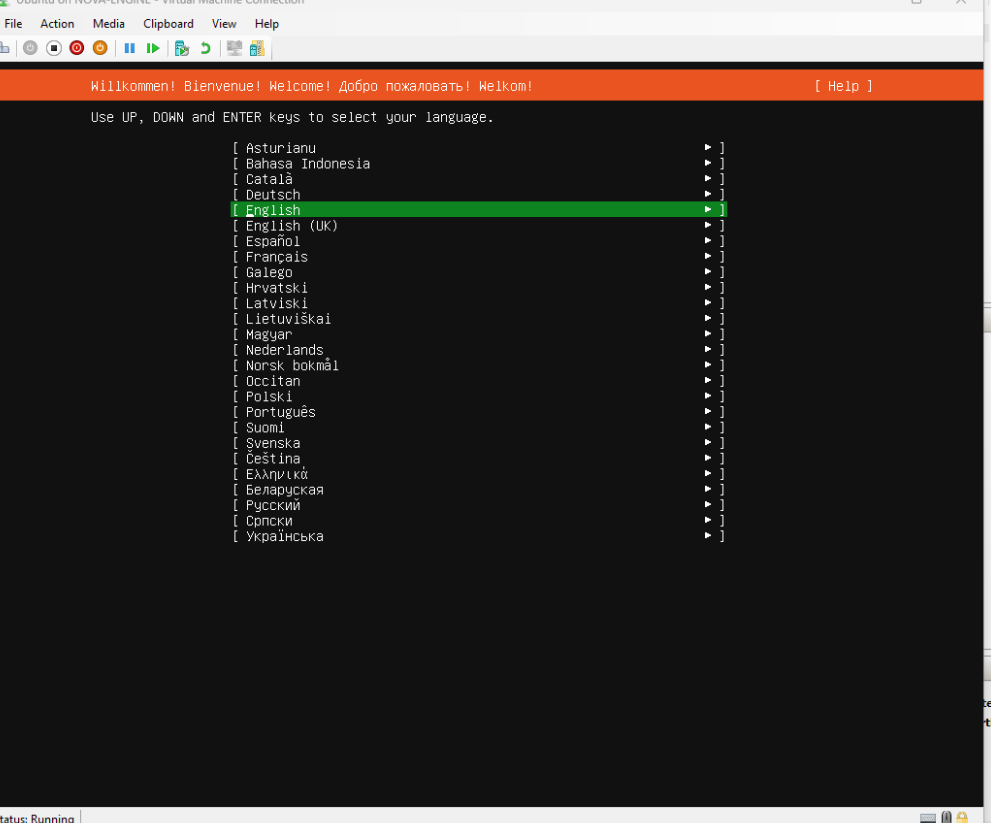Click the orange Save state icon
The height and width of the screenshot is (823, 991).
(x=100, y=48)
